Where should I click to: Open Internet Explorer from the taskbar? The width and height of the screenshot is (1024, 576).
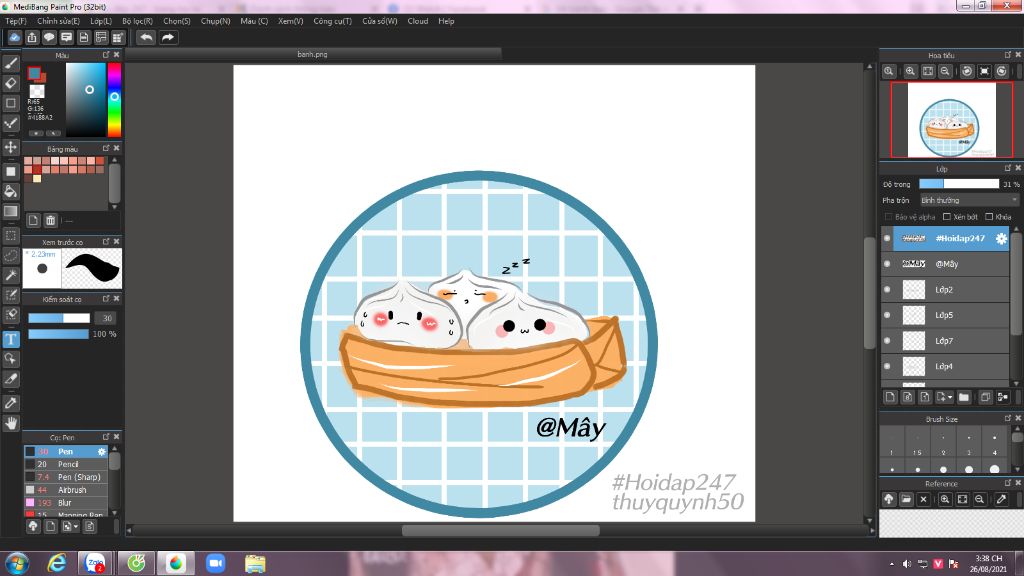(57, 563)
